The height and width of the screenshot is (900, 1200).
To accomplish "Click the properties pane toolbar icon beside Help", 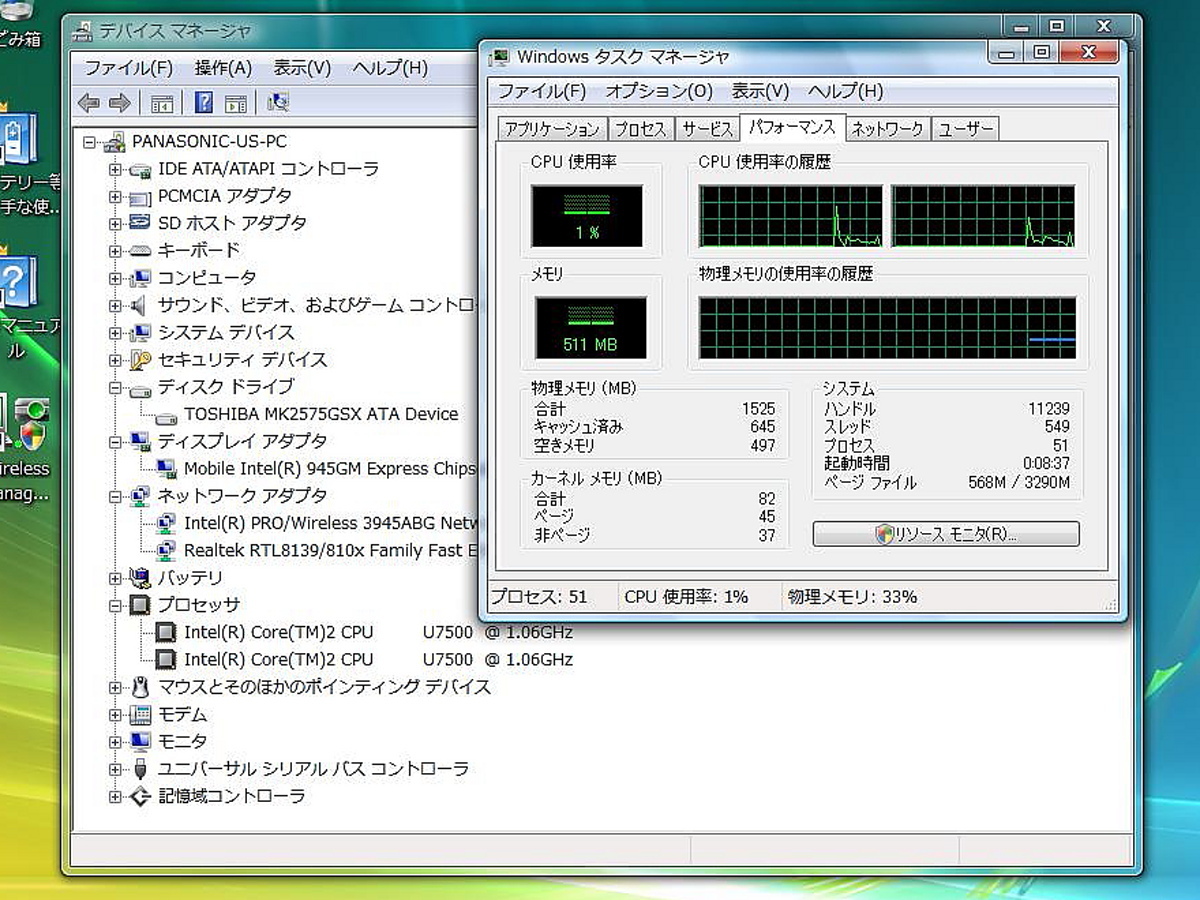I will coord(236,103).
